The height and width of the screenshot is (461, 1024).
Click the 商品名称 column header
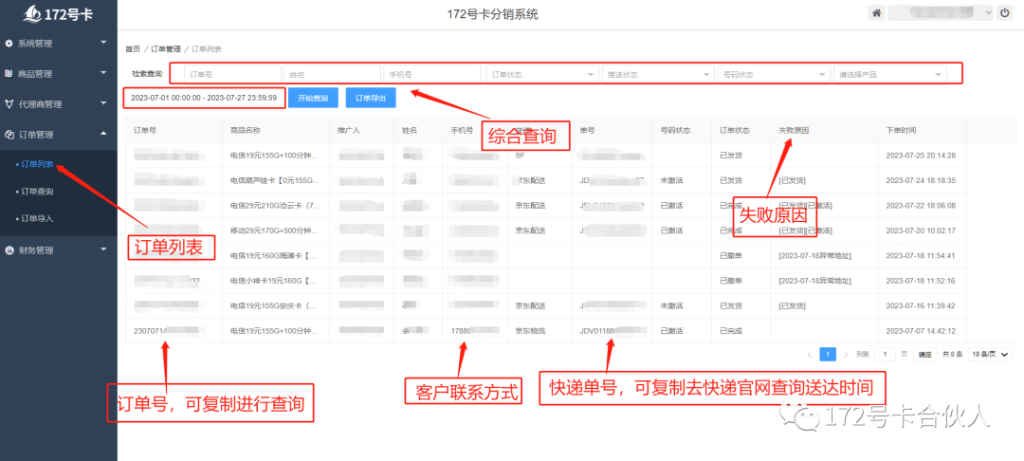[246, 131]
